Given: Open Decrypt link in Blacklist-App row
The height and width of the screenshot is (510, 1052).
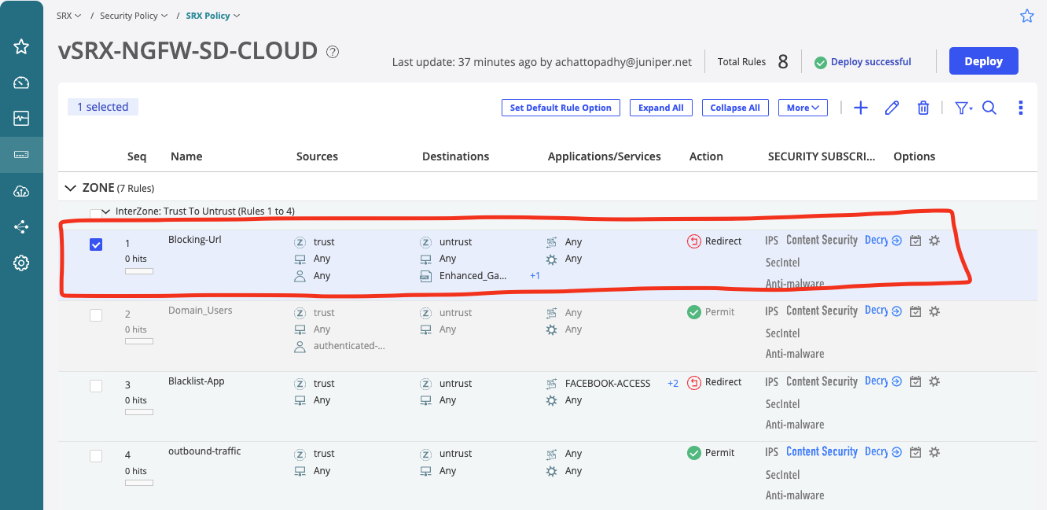Looking at the screenshot, I should [x=876, y=381].
